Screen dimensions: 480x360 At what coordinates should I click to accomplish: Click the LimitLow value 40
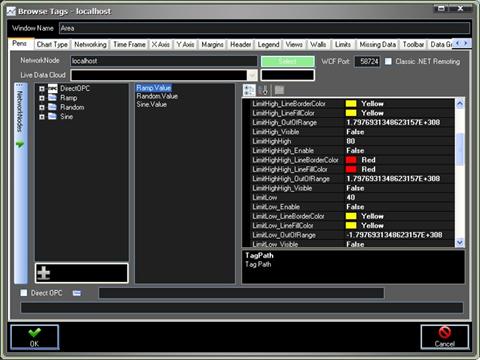pos(351,198)
